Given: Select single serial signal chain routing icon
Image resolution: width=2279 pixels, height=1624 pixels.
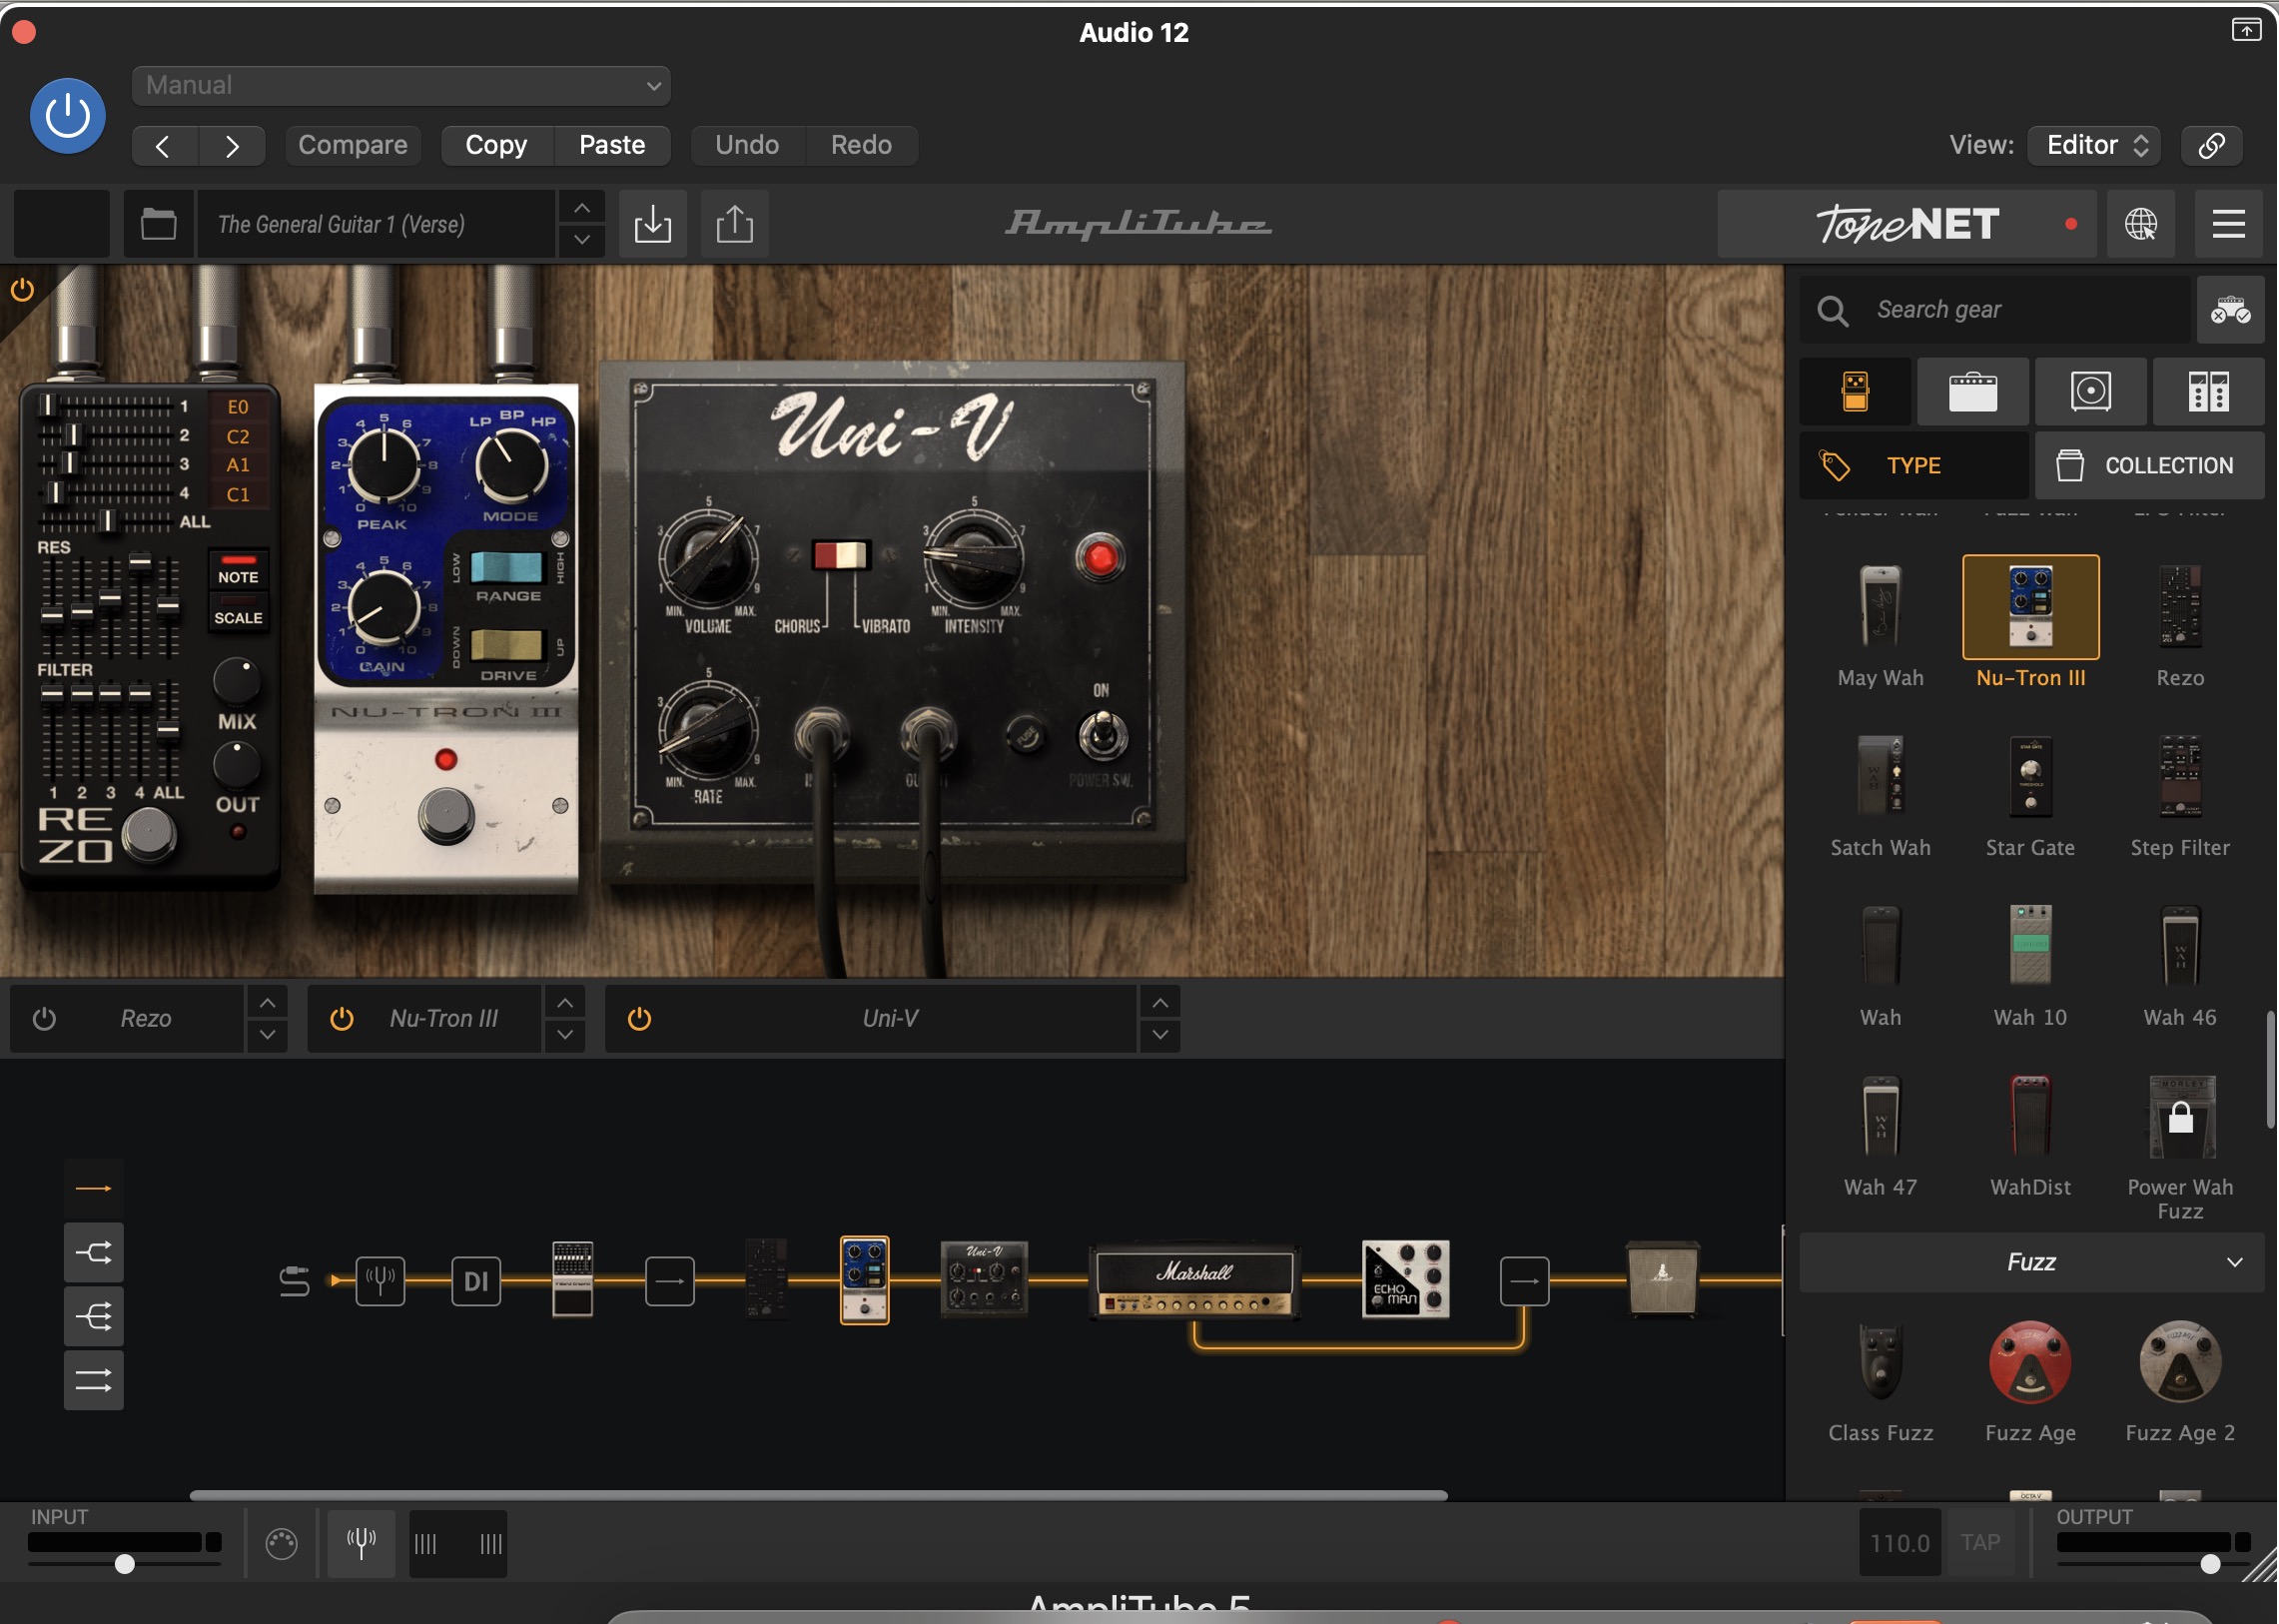Looking at the screenshot, I should tap(93, 1189).
